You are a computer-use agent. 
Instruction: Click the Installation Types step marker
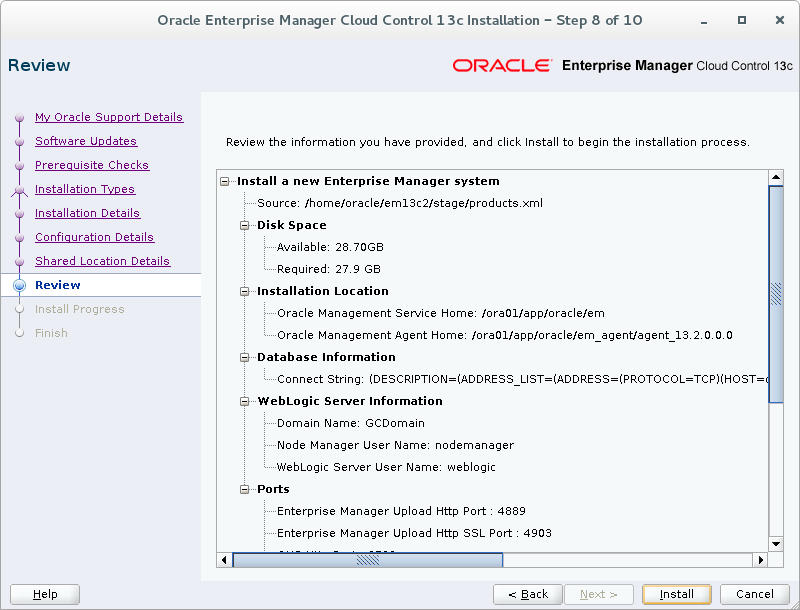point(19,190)
